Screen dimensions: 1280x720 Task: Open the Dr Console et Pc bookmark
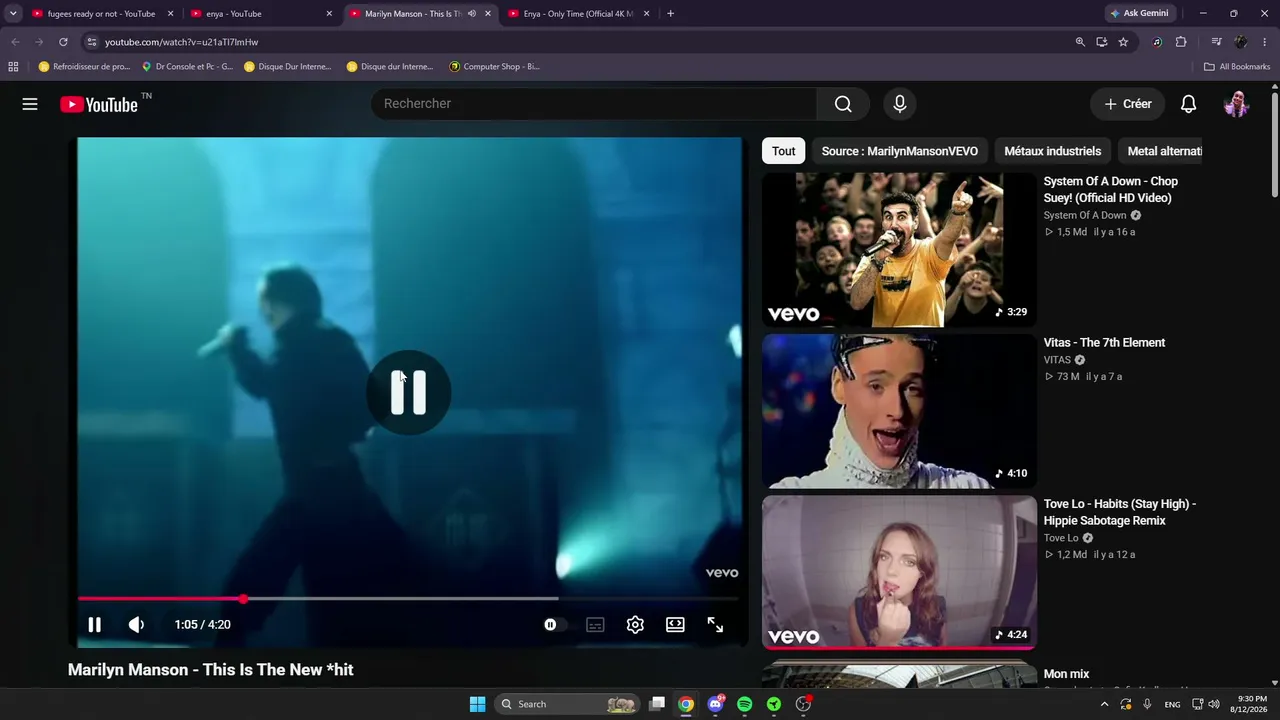[x=188, y=67]
